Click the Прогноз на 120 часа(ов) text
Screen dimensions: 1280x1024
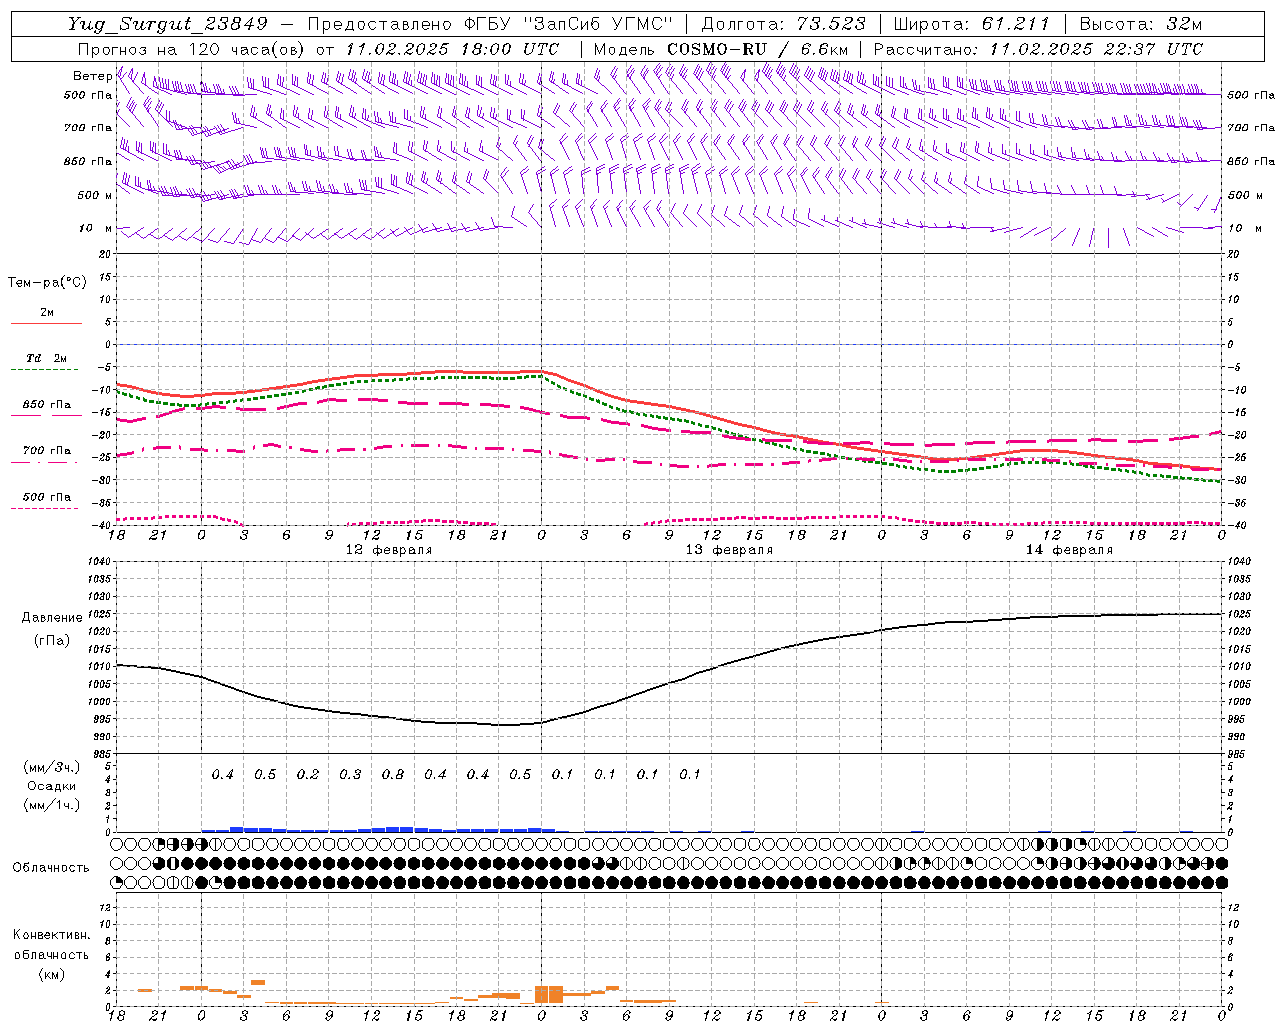point(193,49)
